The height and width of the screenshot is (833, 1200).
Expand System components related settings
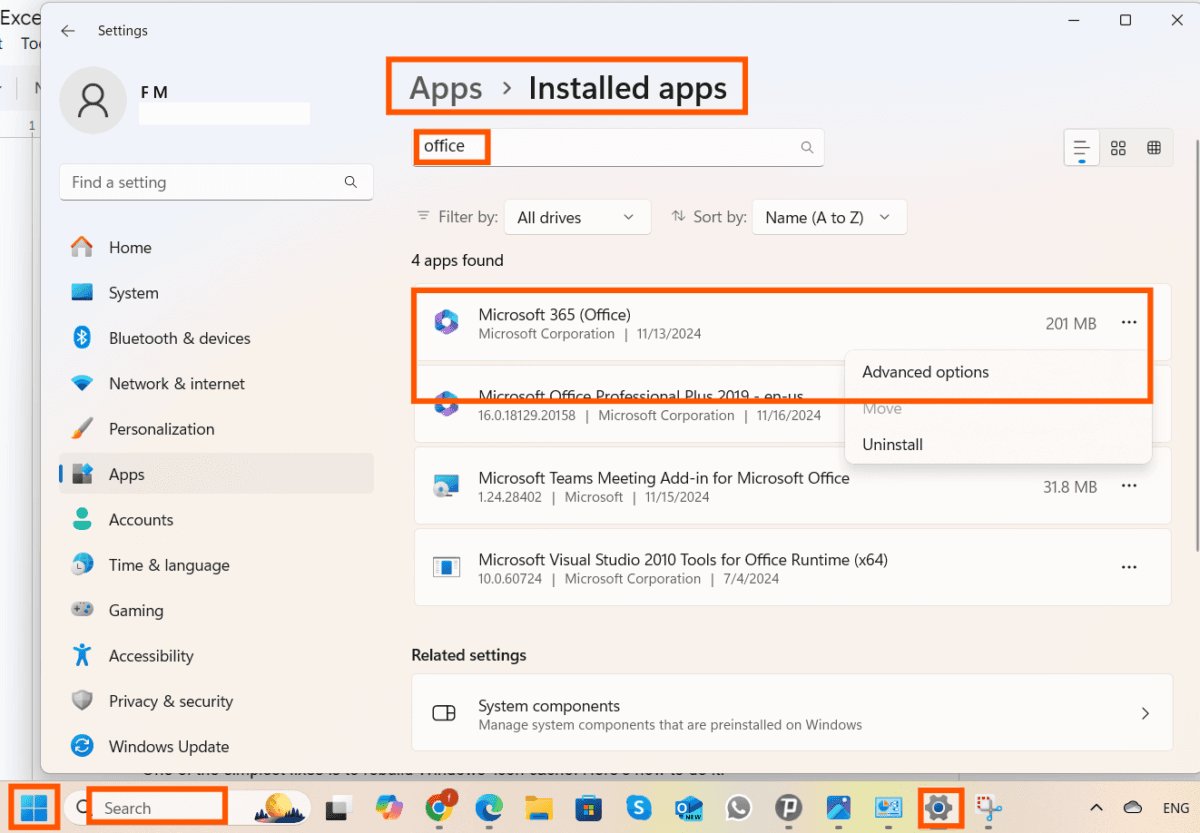tap(1145, 713)
